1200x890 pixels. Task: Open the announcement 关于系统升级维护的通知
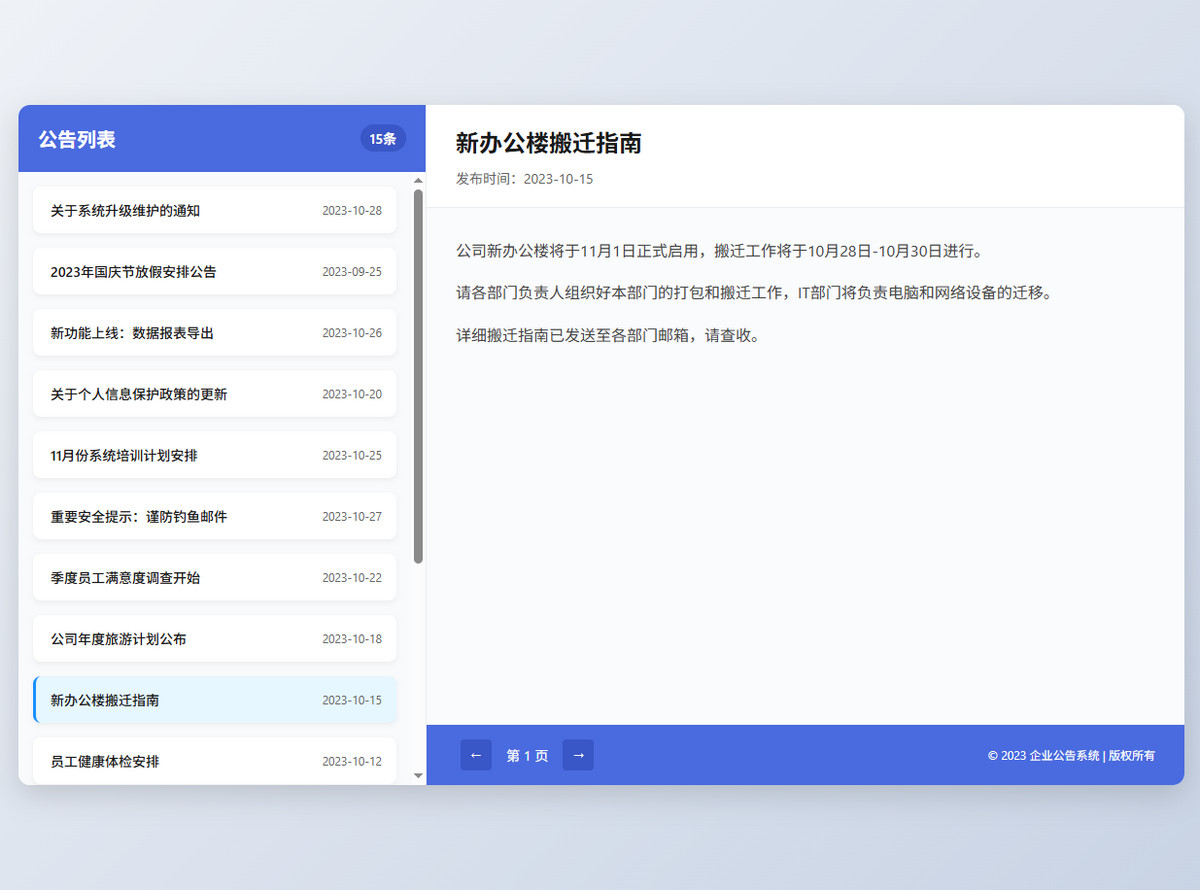click(x=214, y=210)
